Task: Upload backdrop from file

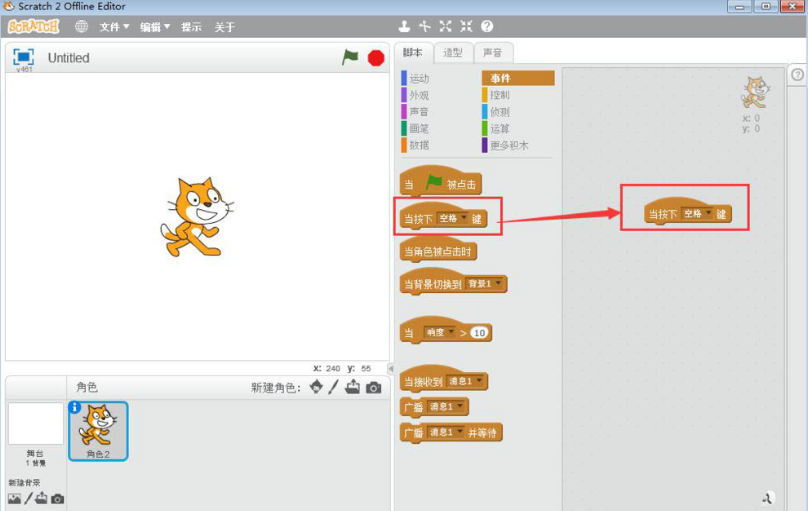Action: coord(42,498)
